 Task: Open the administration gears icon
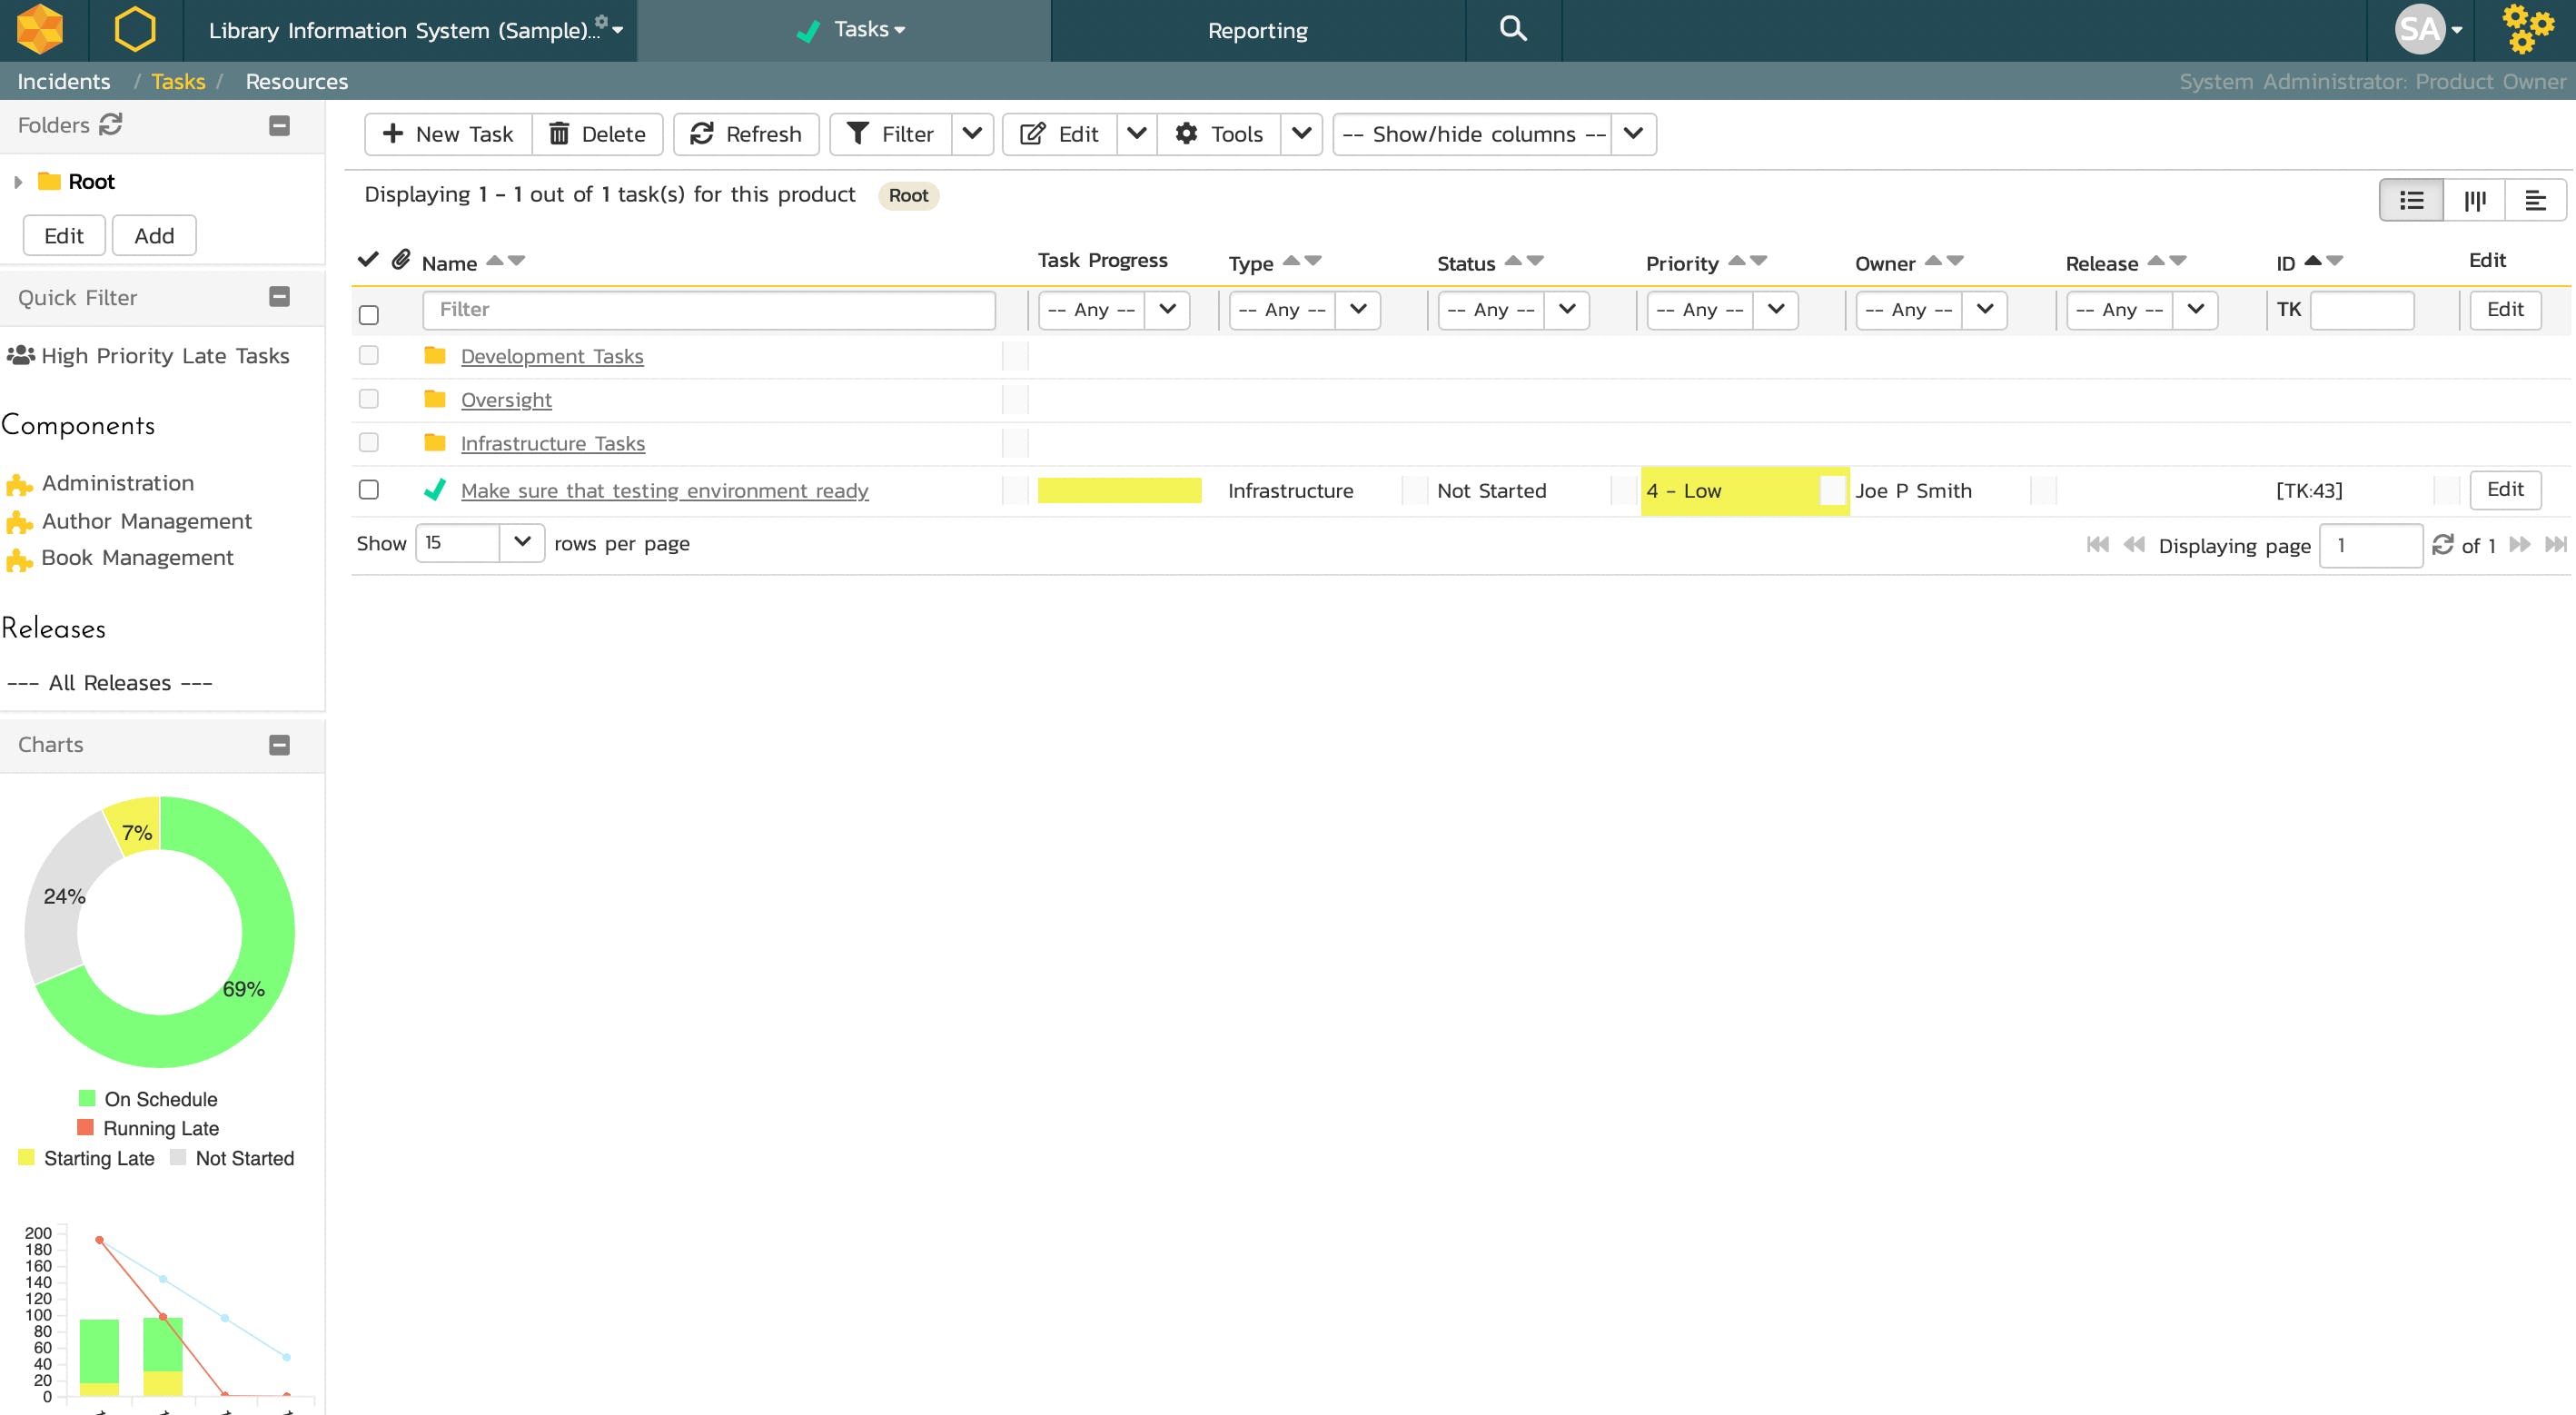[2526, 30]
